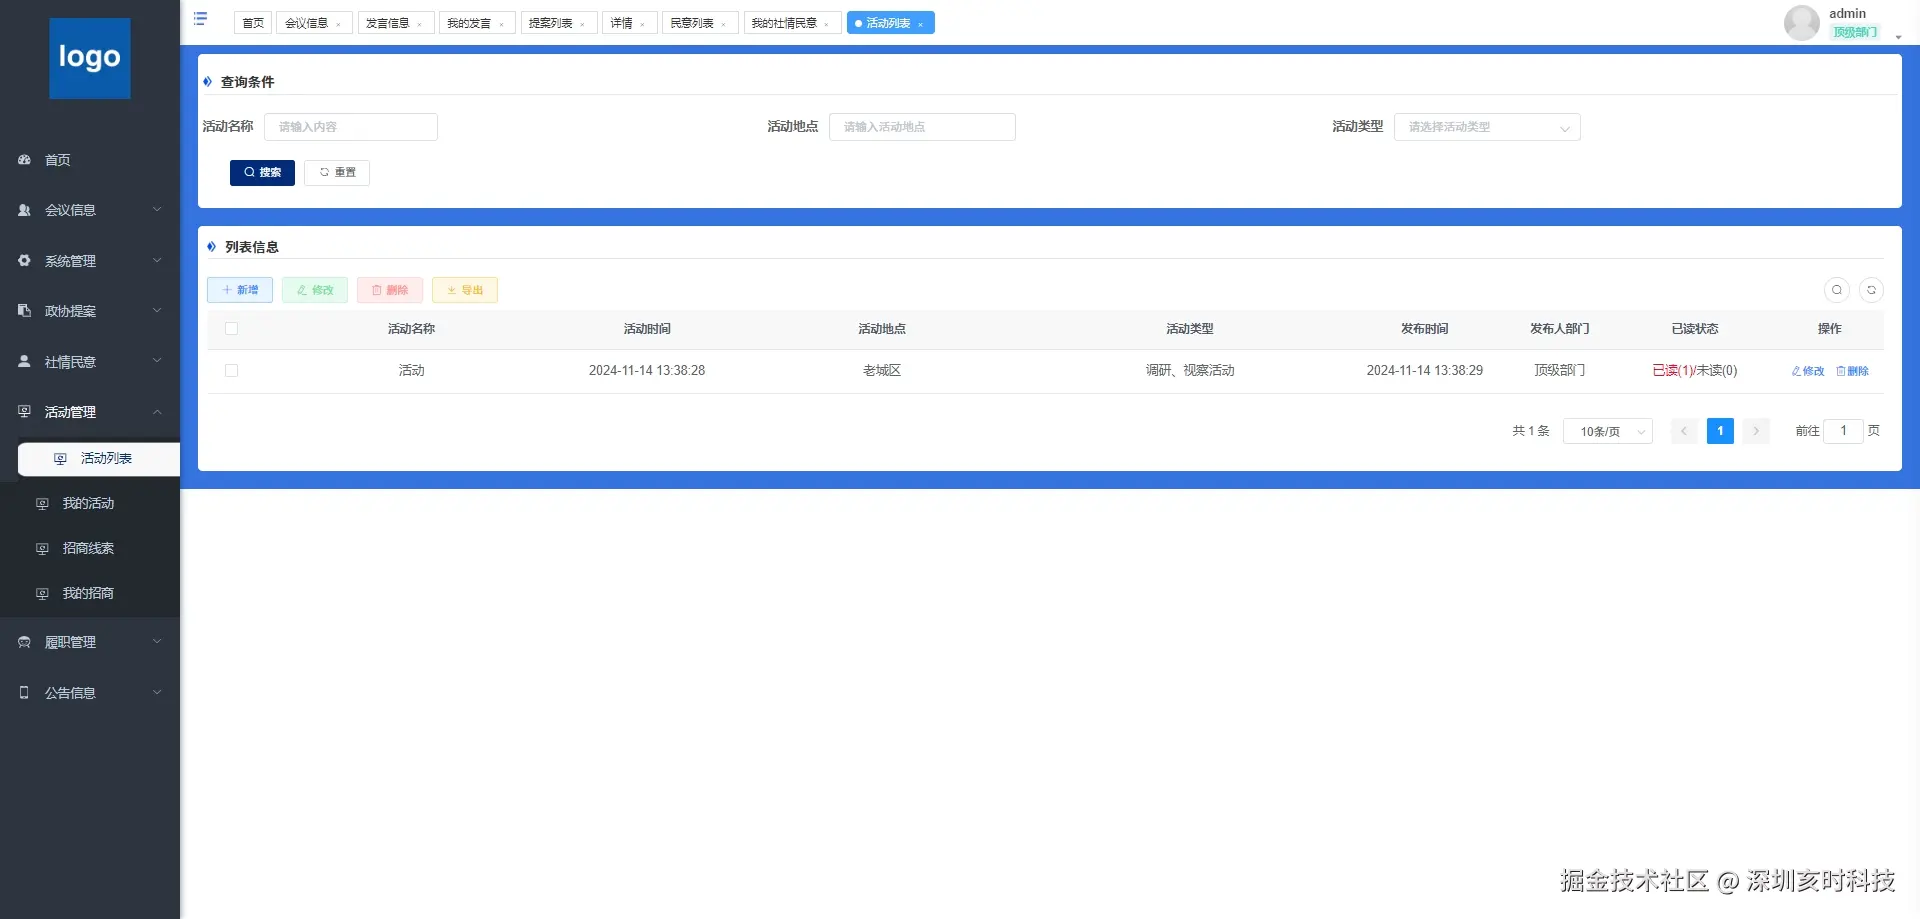Image resolution: width=1920 pixels, height=919 pixels.
Task: Open 首页 in the sidebar
Action: point(90,160)
